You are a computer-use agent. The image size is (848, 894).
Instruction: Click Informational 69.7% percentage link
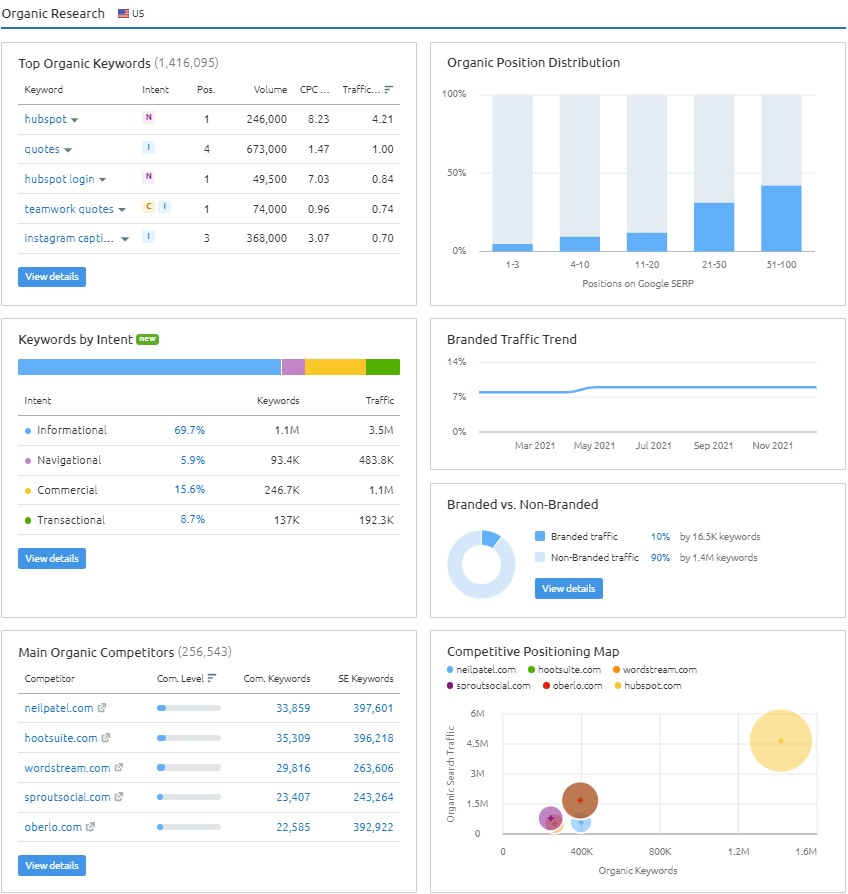tap(189, 430)
